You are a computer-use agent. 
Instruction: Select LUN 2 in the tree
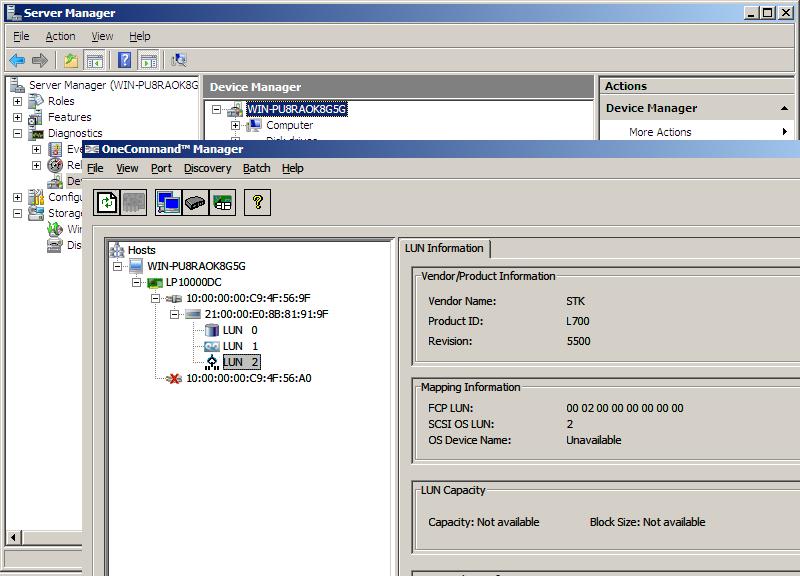(241, 362)
